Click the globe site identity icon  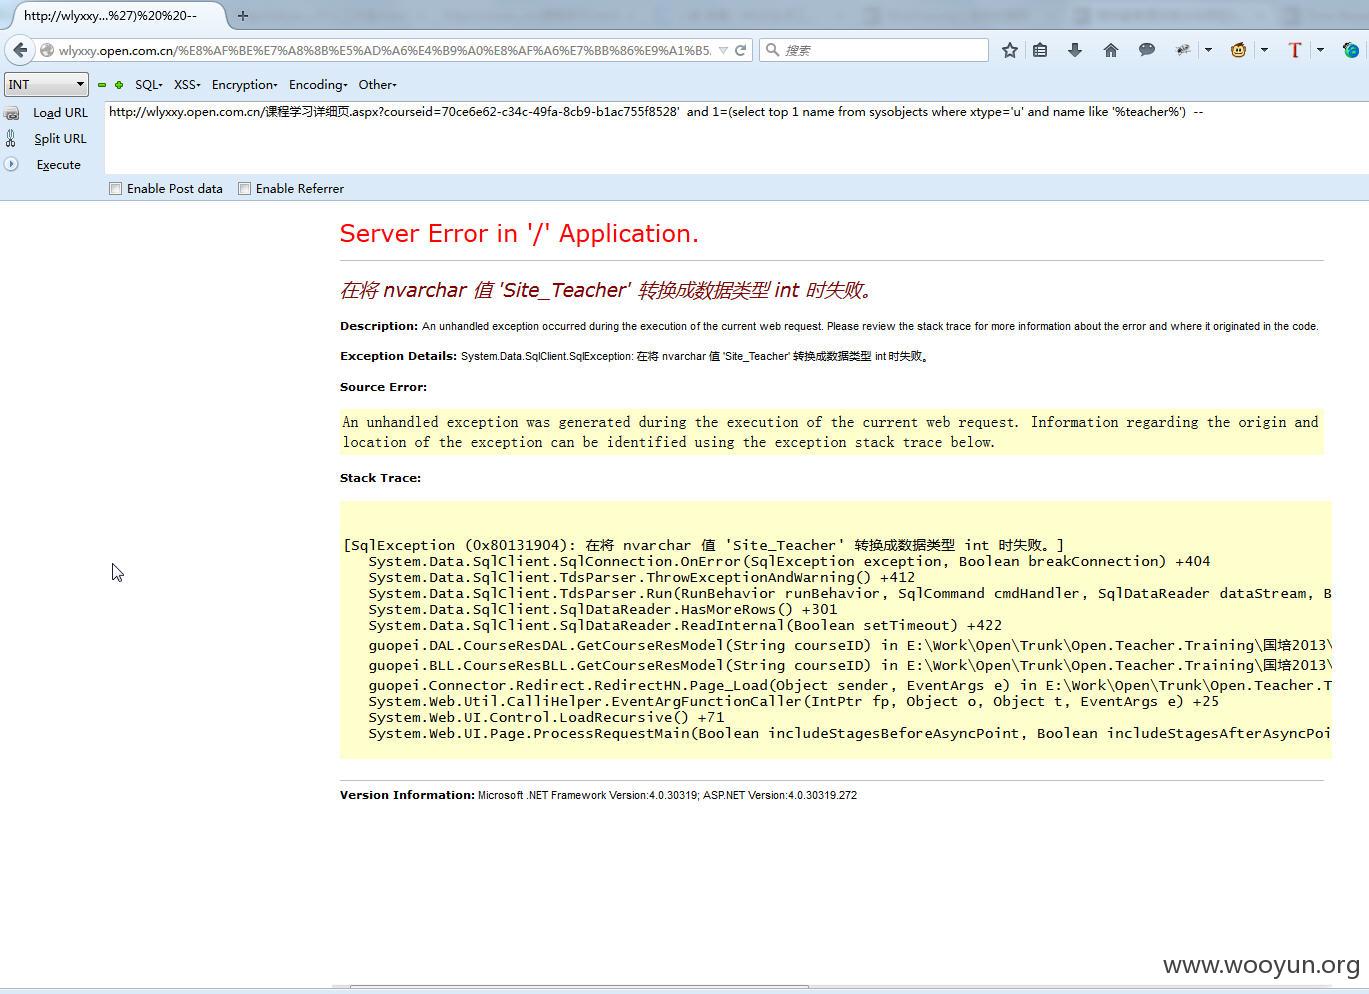pos(47,50)
